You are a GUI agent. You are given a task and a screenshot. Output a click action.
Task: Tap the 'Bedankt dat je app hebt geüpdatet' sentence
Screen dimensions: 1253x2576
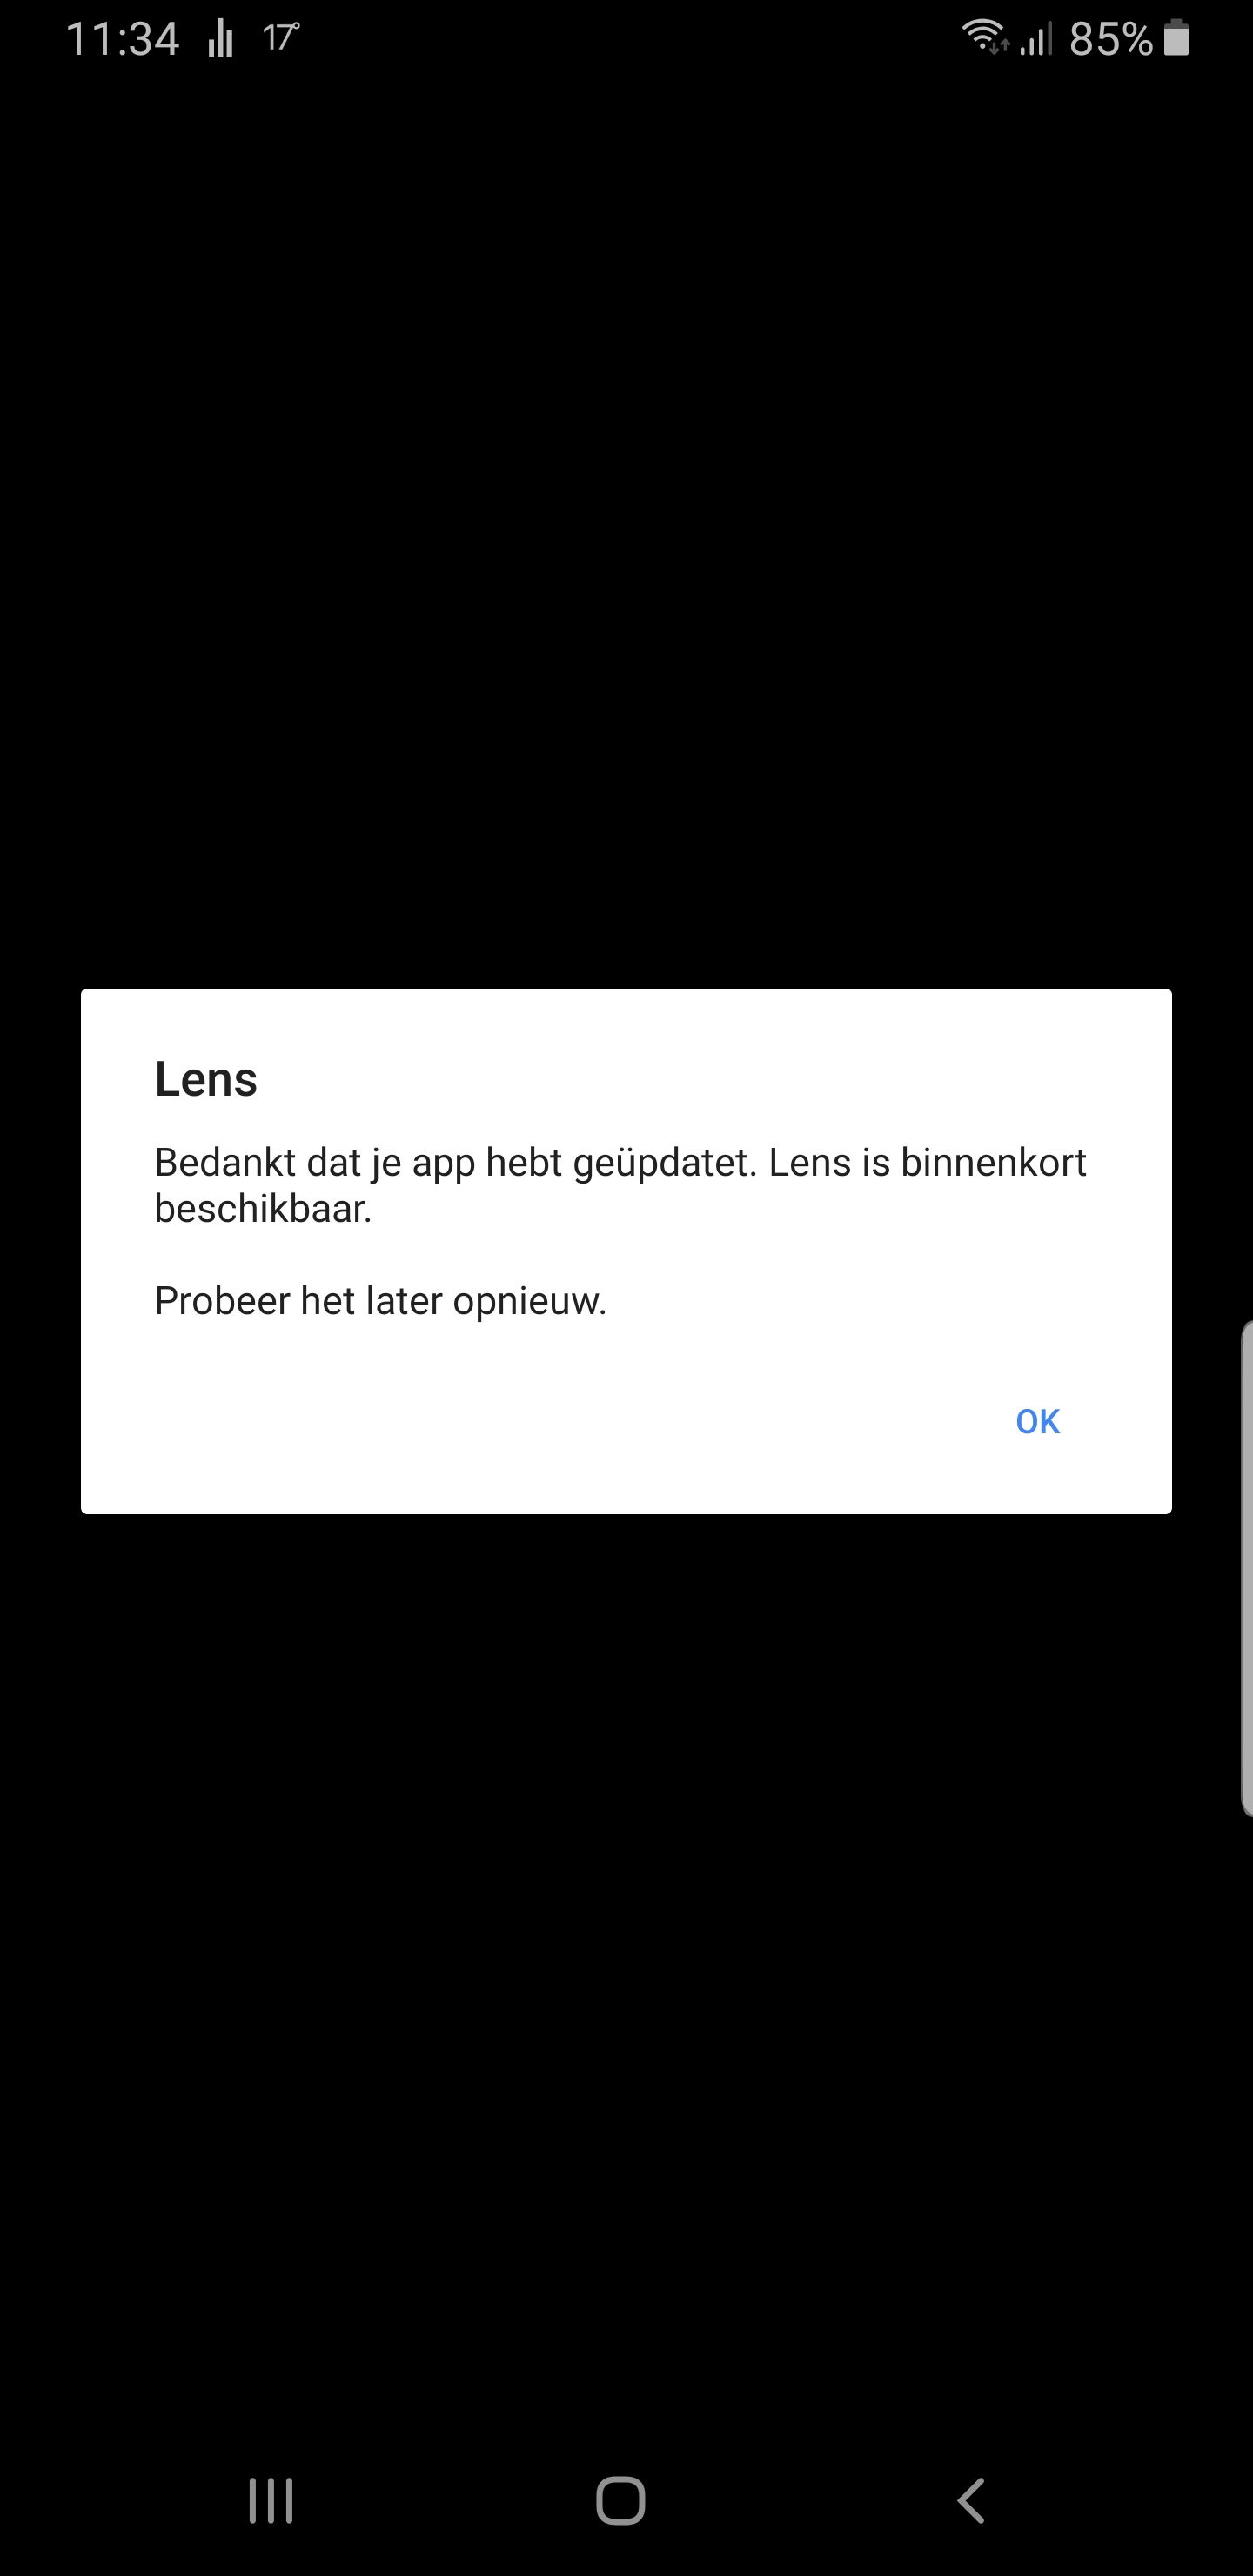[455, 1163]
